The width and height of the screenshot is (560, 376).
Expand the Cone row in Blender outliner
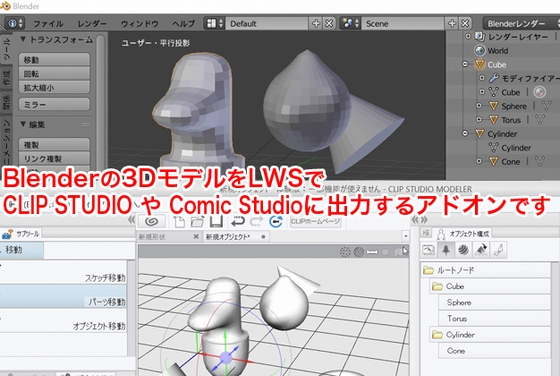(479, 161)
